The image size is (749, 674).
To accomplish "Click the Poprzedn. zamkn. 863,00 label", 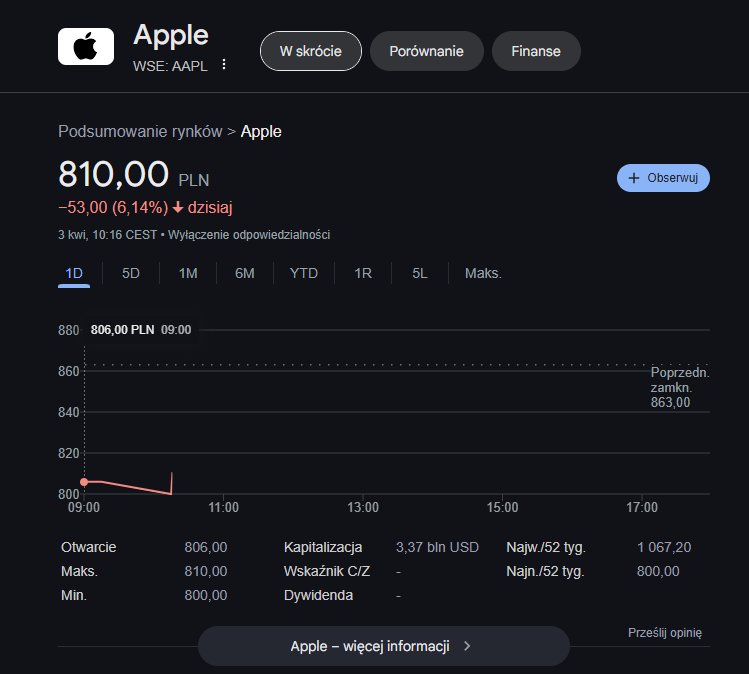I will [680, 387].
